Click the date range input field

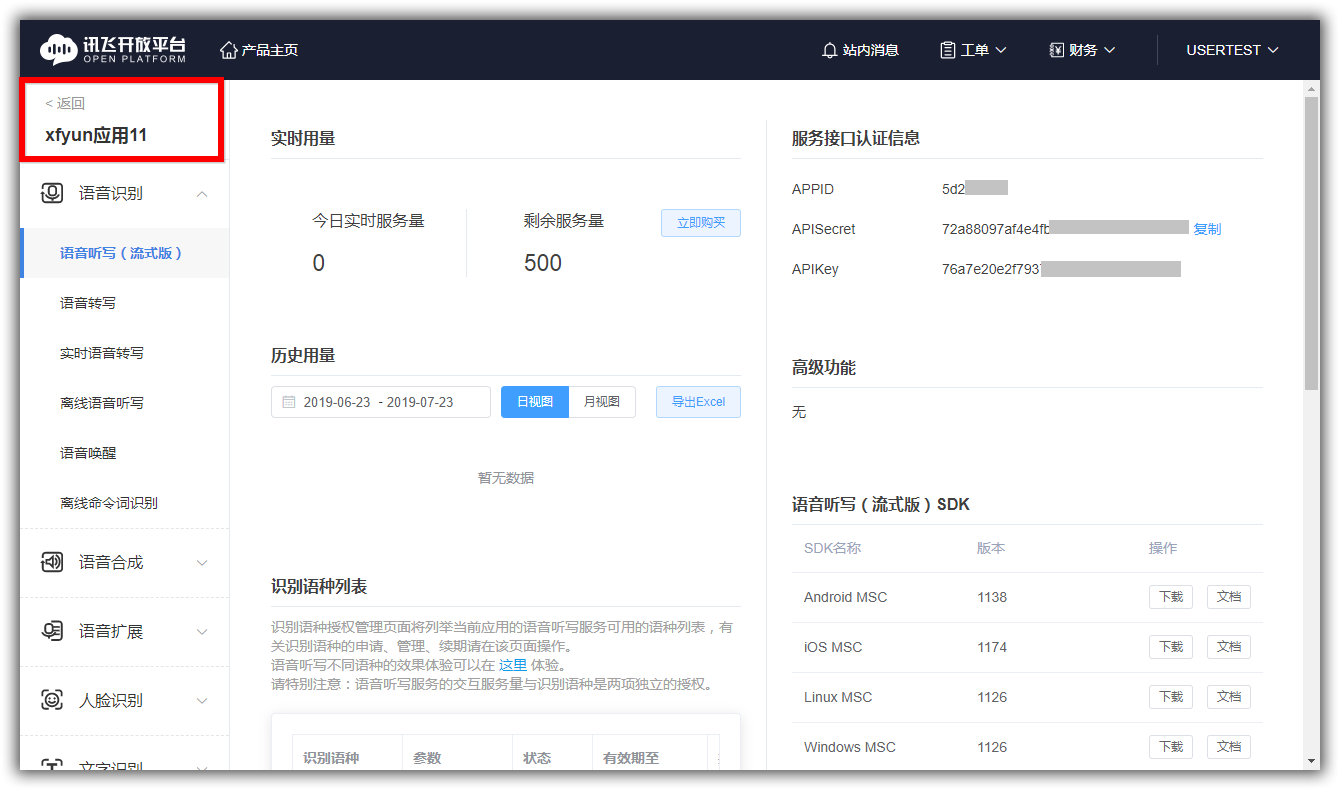click(x=381, y=402)
